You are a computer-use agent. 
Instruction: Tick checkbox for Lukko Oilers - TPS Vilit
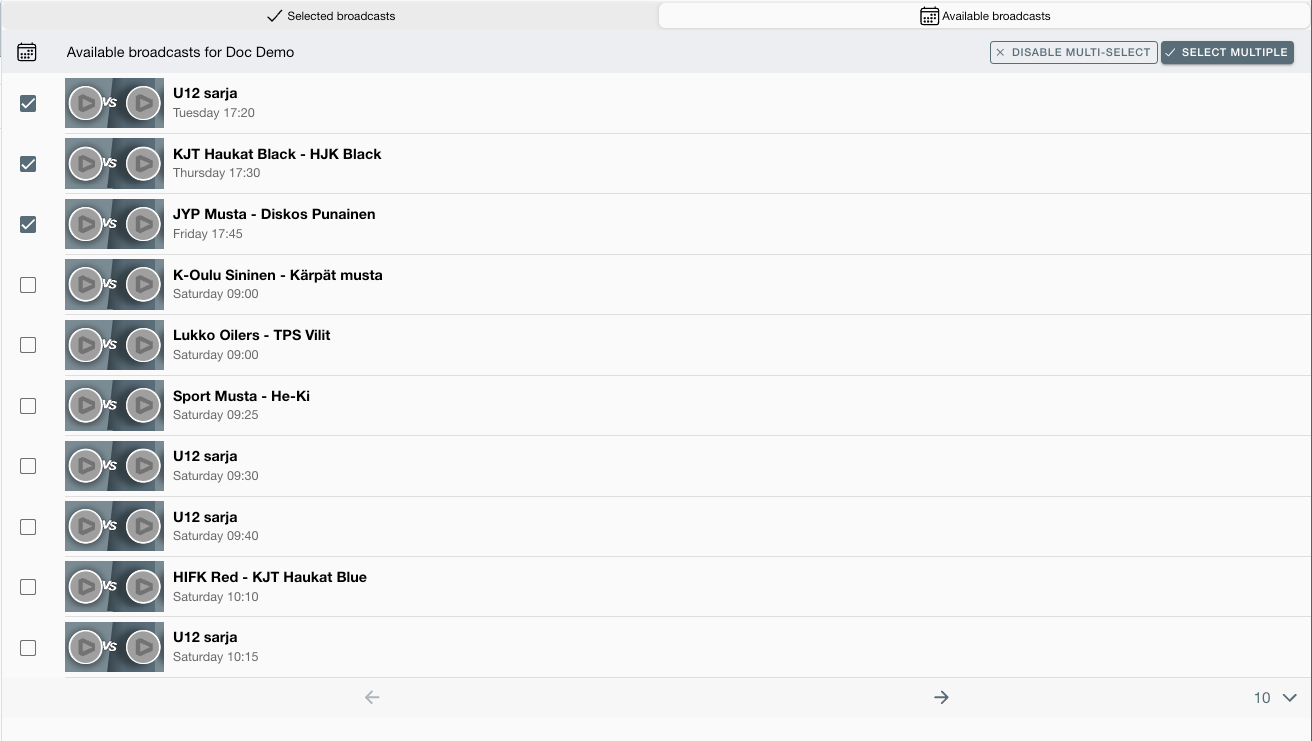(28, 345)
